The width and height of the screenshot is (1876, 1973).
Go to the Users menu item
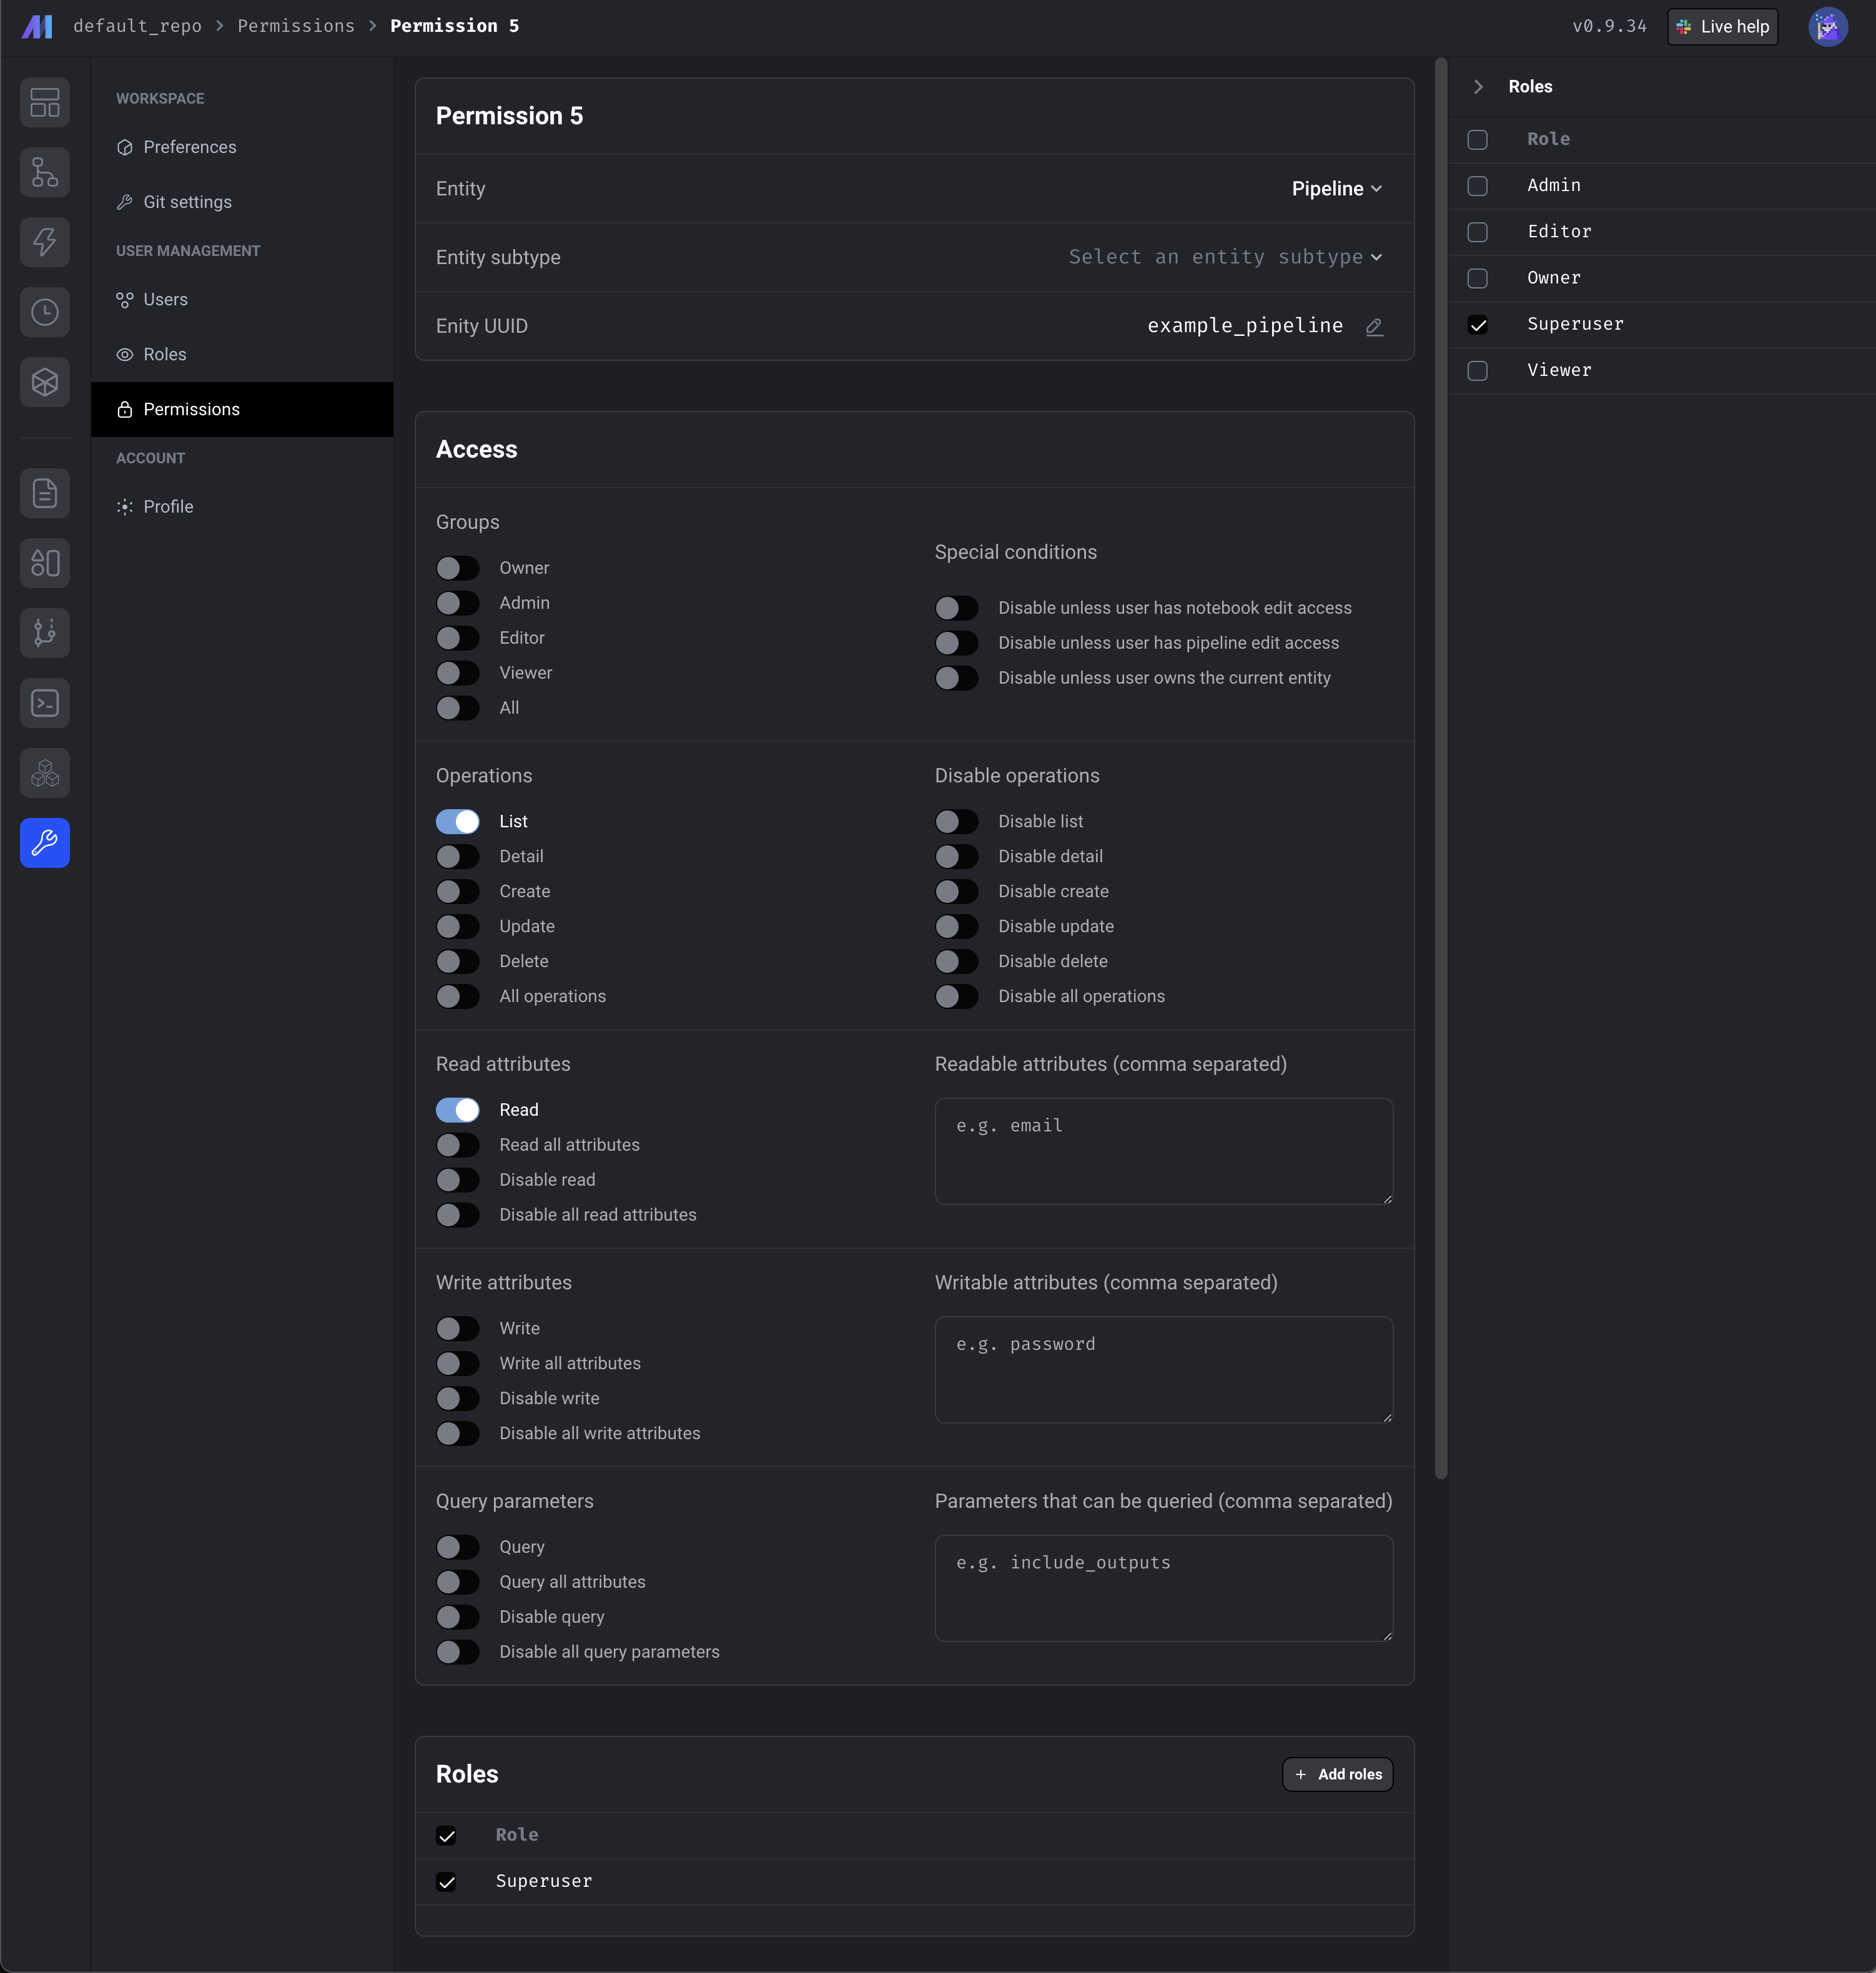(242, 300)
